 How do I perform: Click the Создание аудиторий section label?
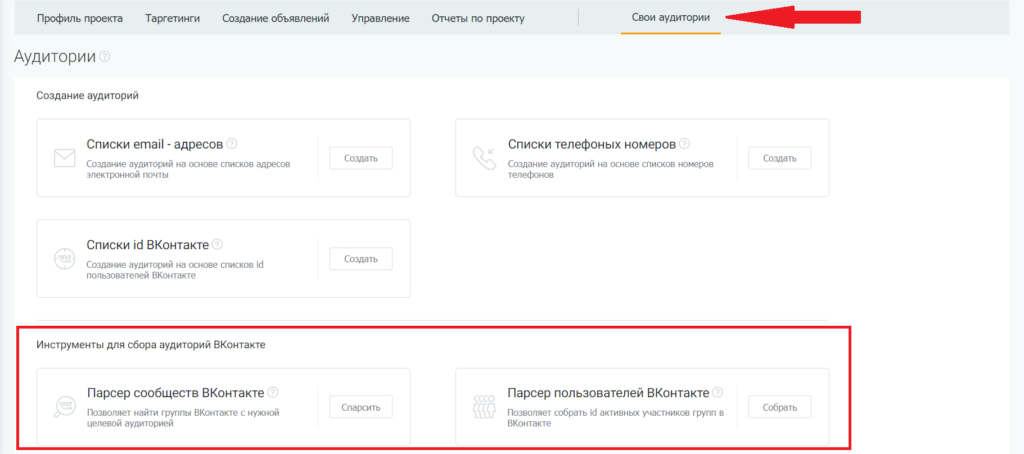(x=88, y=96)
